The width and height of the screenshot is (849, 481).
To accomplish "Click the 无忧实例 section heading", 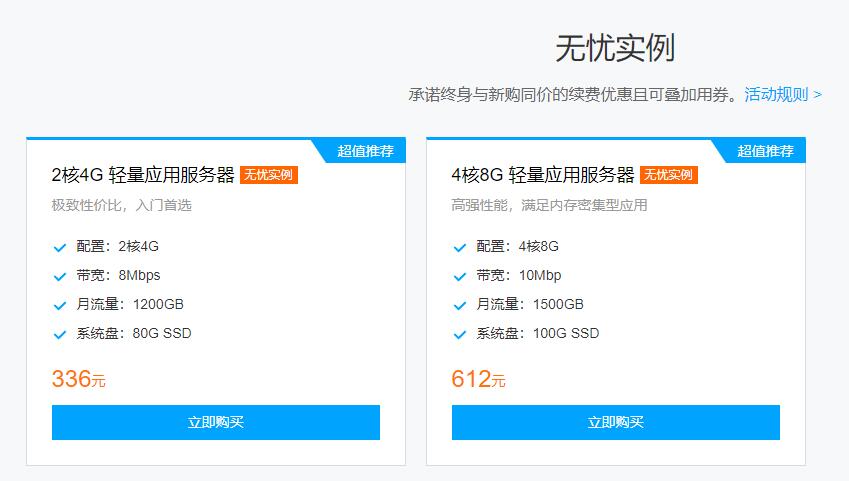I will tap(615, 48).
